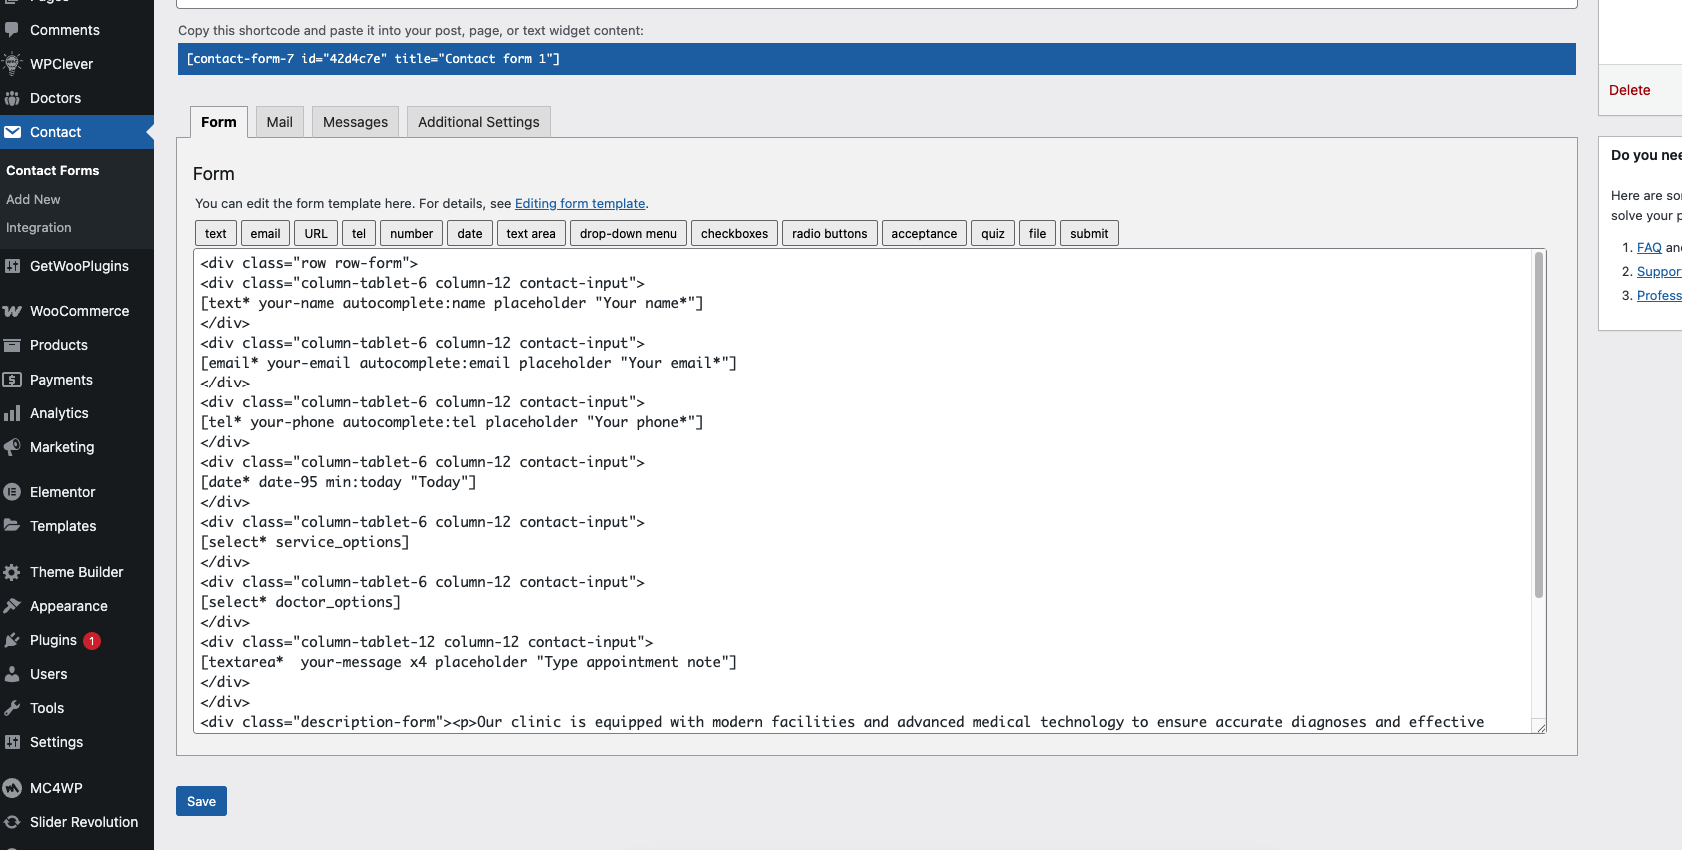
Task: Insert a drop-down menu tag
Action: point(628,234)
